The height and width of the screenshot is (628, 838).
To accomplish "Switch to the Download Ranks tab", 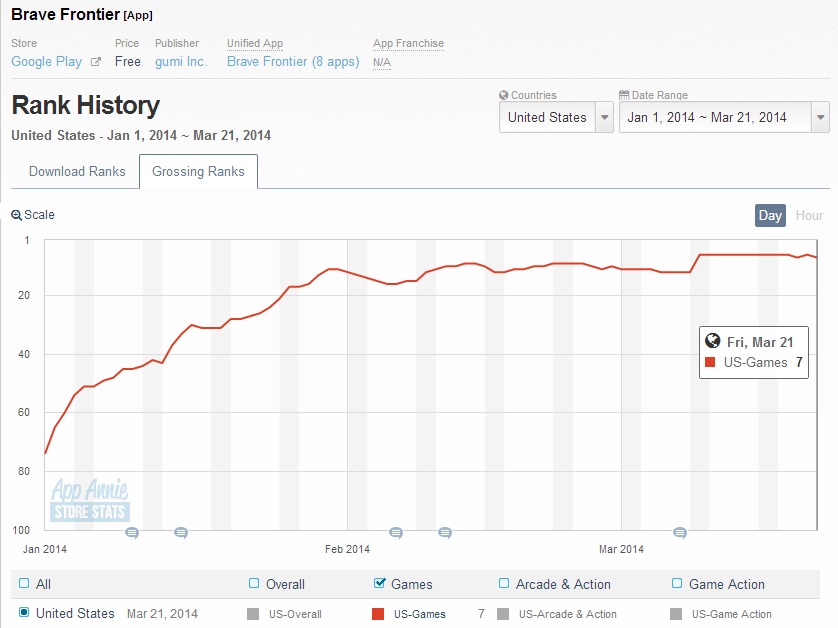I will click(x=77, y=172).
